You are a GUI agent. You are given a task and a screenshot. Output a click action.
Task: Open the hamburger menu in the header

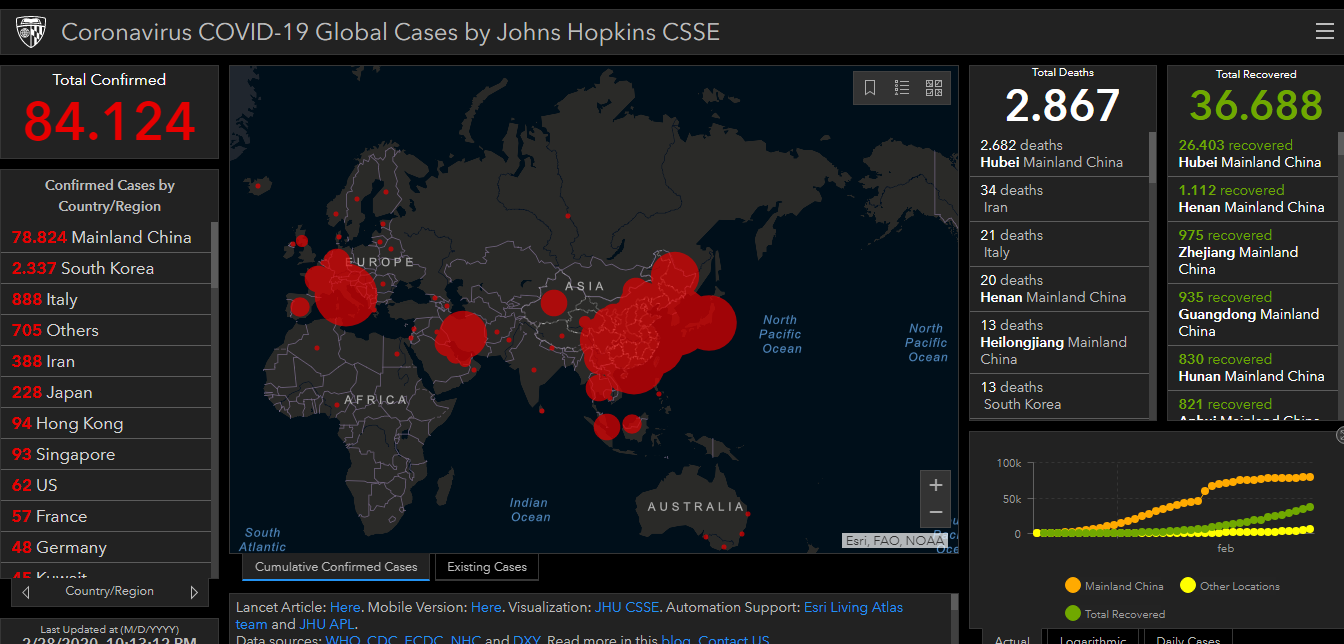pyautogui.click(x=1324, y=32)
